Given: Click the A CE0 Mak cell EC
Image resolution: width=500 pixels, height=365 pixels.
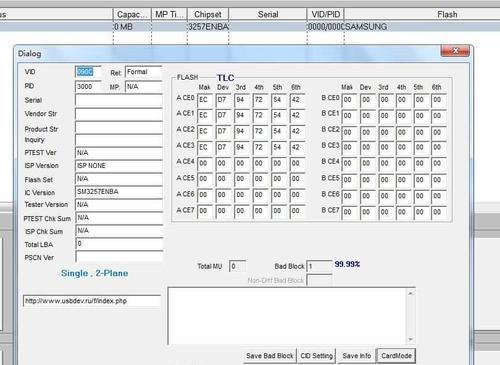Looking at the screenshot, I should pos(205,100).
